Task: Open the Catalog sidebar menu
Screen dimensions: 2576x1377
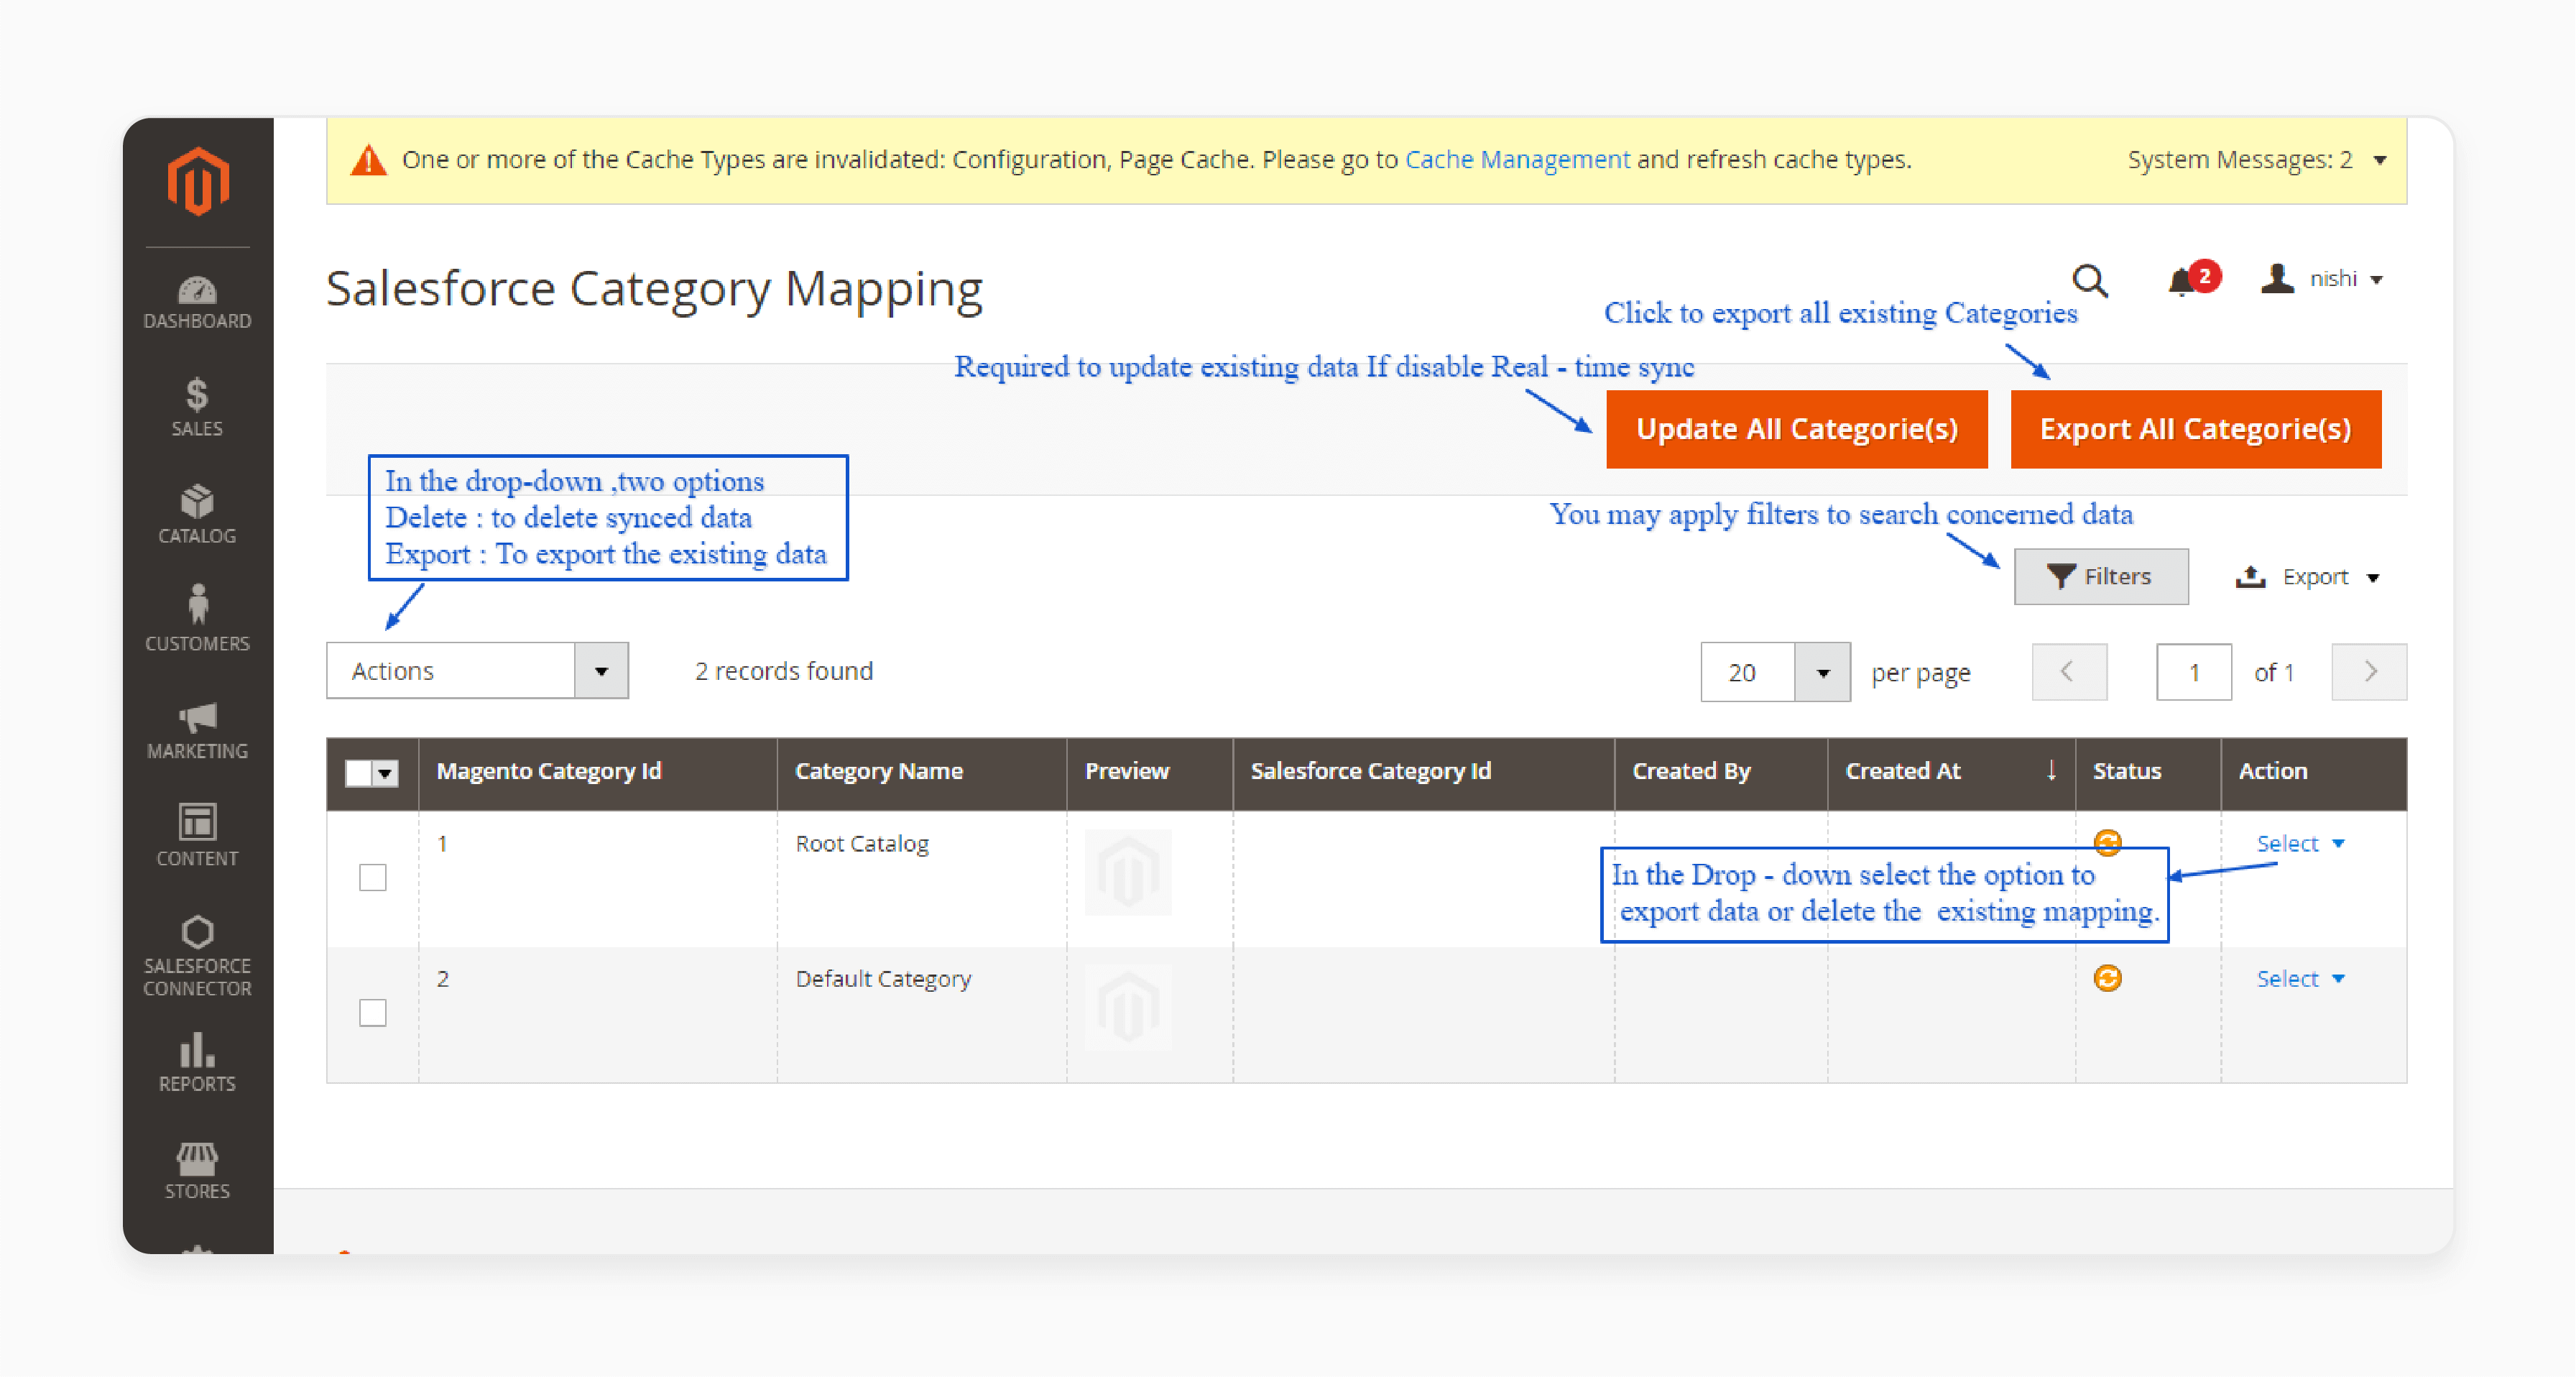Action: [x=197, y=514]
